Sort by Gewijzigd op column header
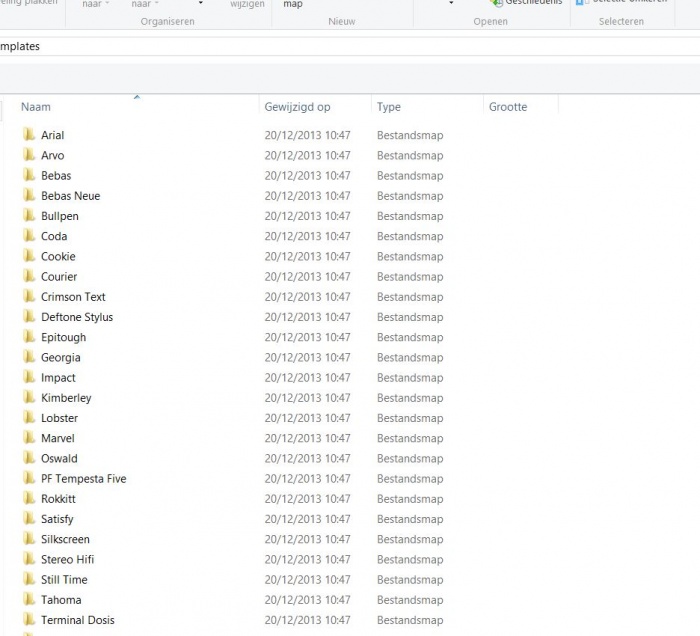 pyautogui.click(x=297, y=107)
